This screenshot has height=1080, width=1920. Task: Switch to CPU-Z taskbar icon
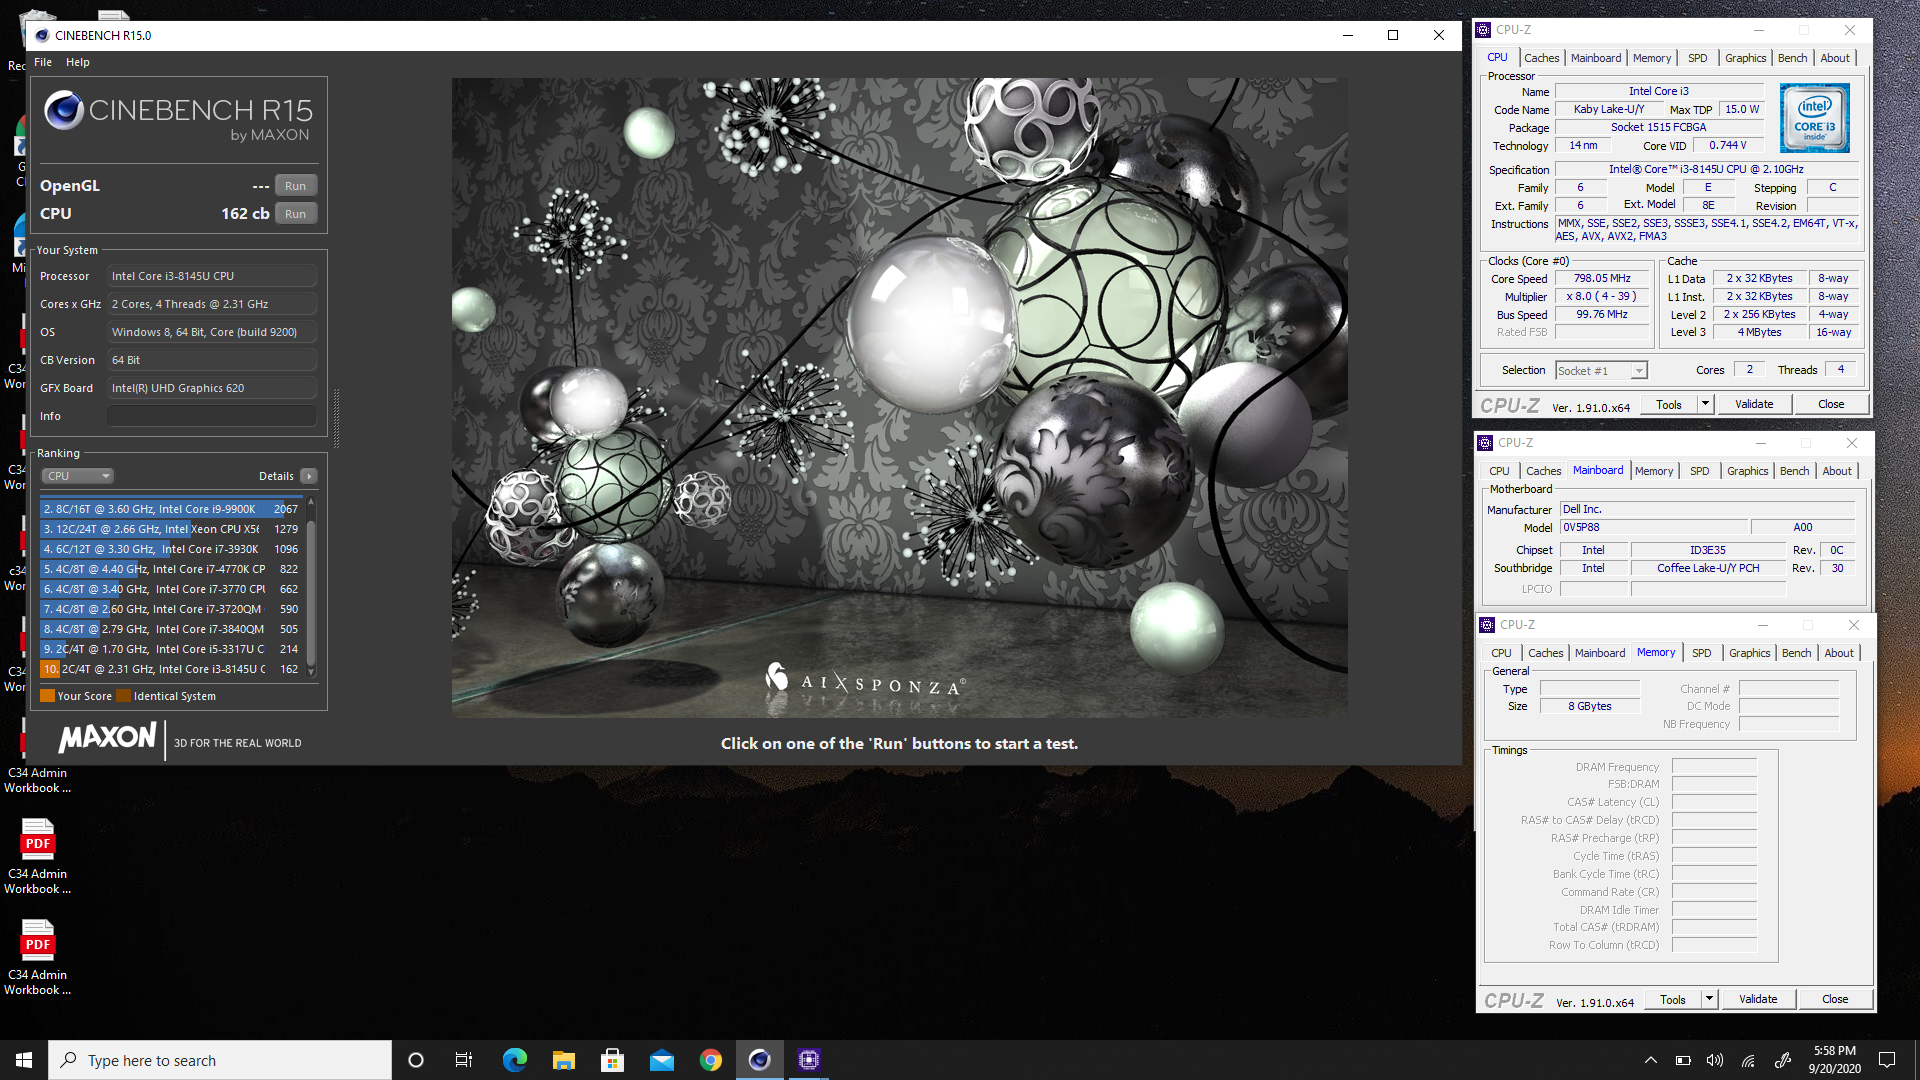coord(808,1060)
